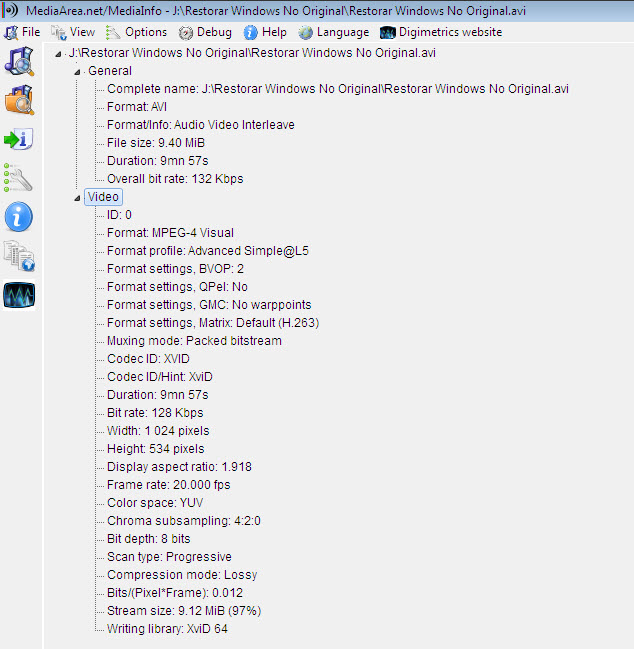Select 'Format: MPEG-4 Visual' row
The height and width of the screenshot is (649, 634).
170,233
